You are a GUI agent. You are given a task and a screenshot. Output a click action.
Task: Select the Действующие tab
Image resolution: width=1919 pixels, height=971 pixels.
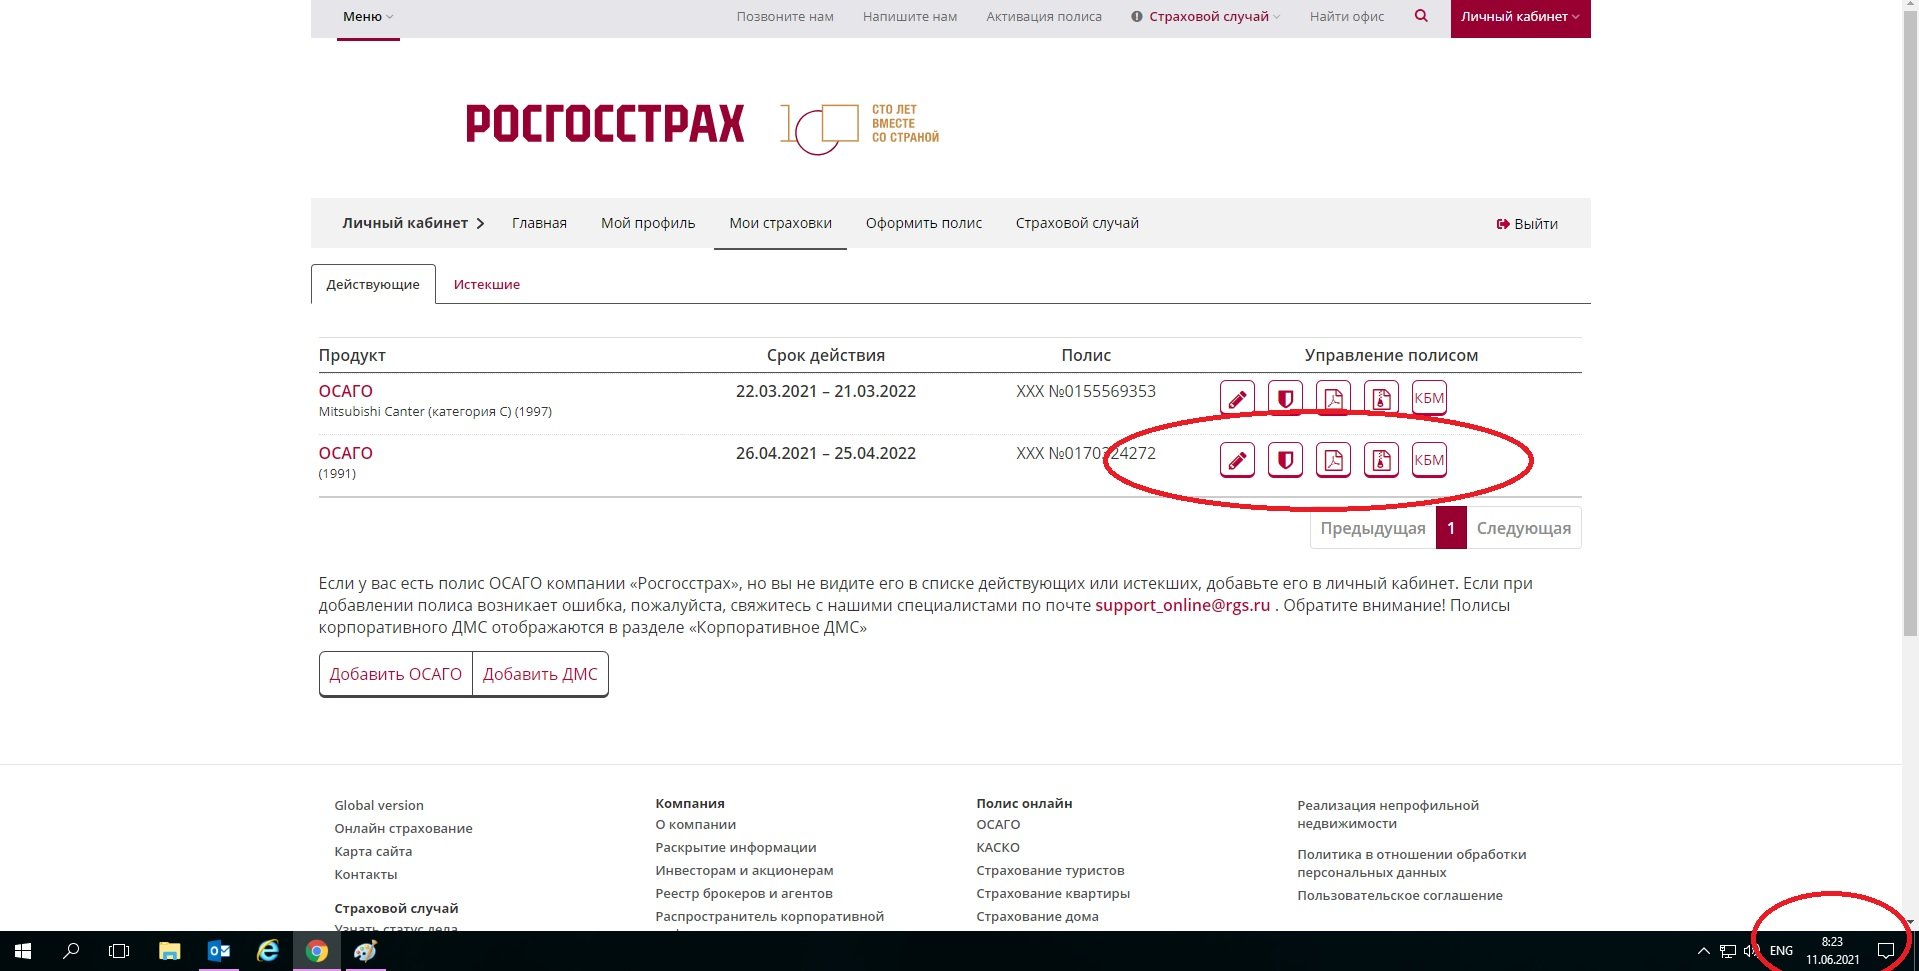pos(373,284)
